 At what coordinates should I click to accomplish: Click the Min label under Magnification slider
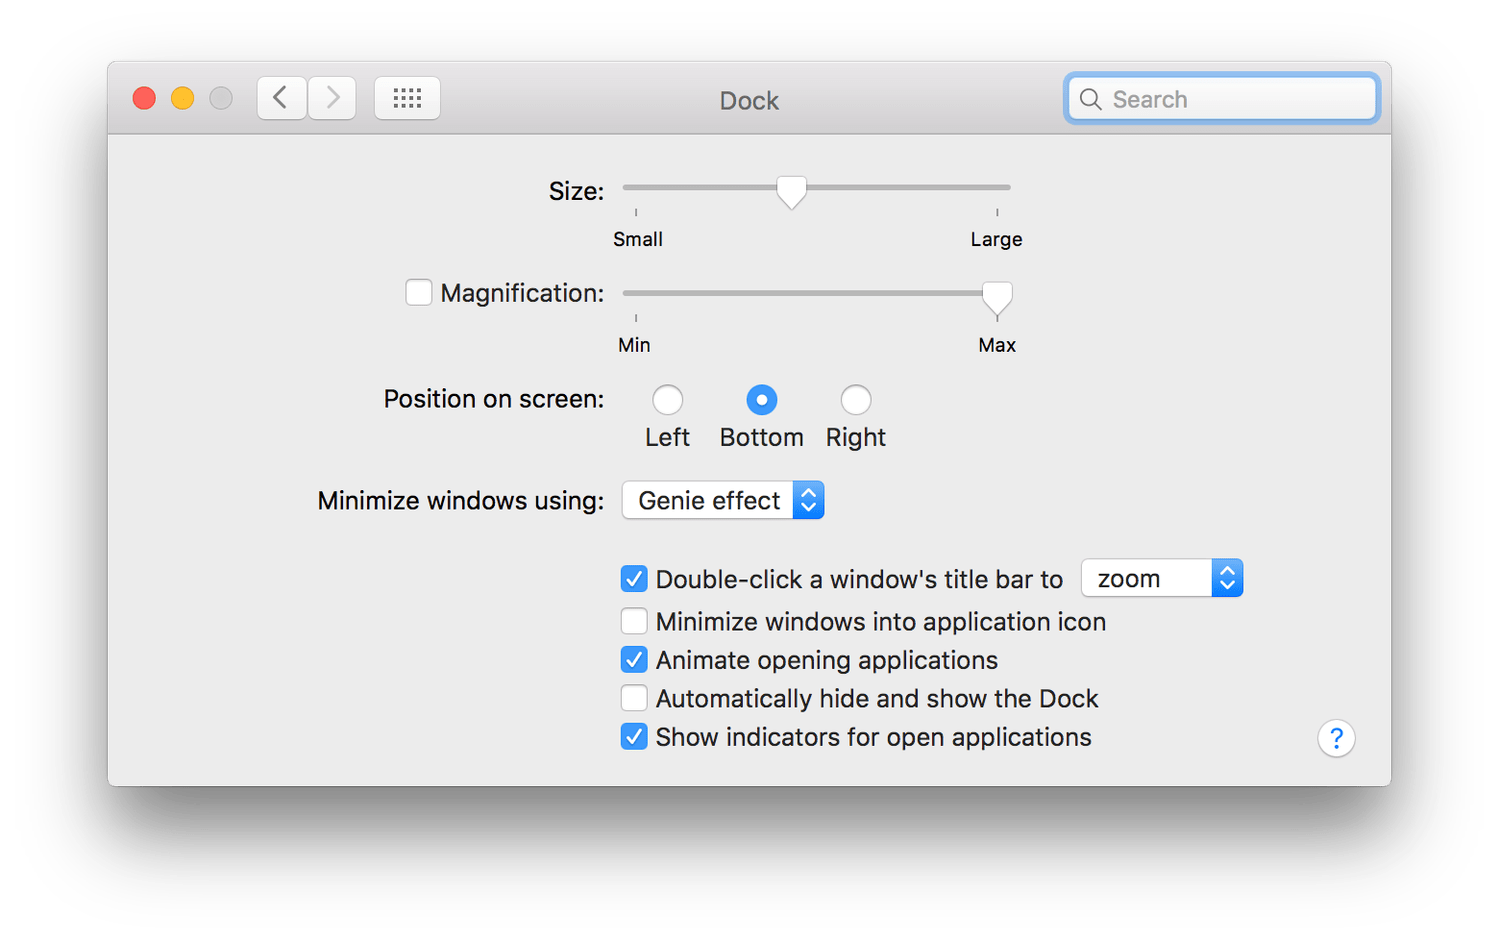tap(634, 345)
